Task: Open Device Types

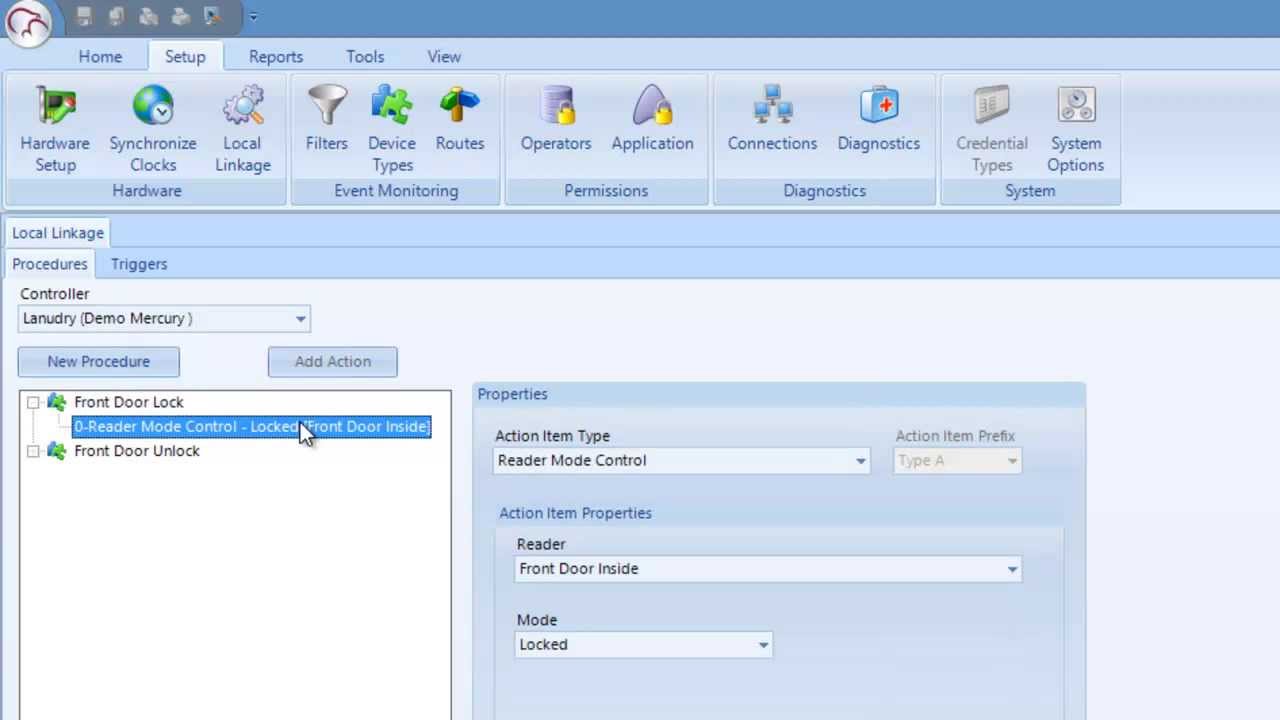Action: 392,130
